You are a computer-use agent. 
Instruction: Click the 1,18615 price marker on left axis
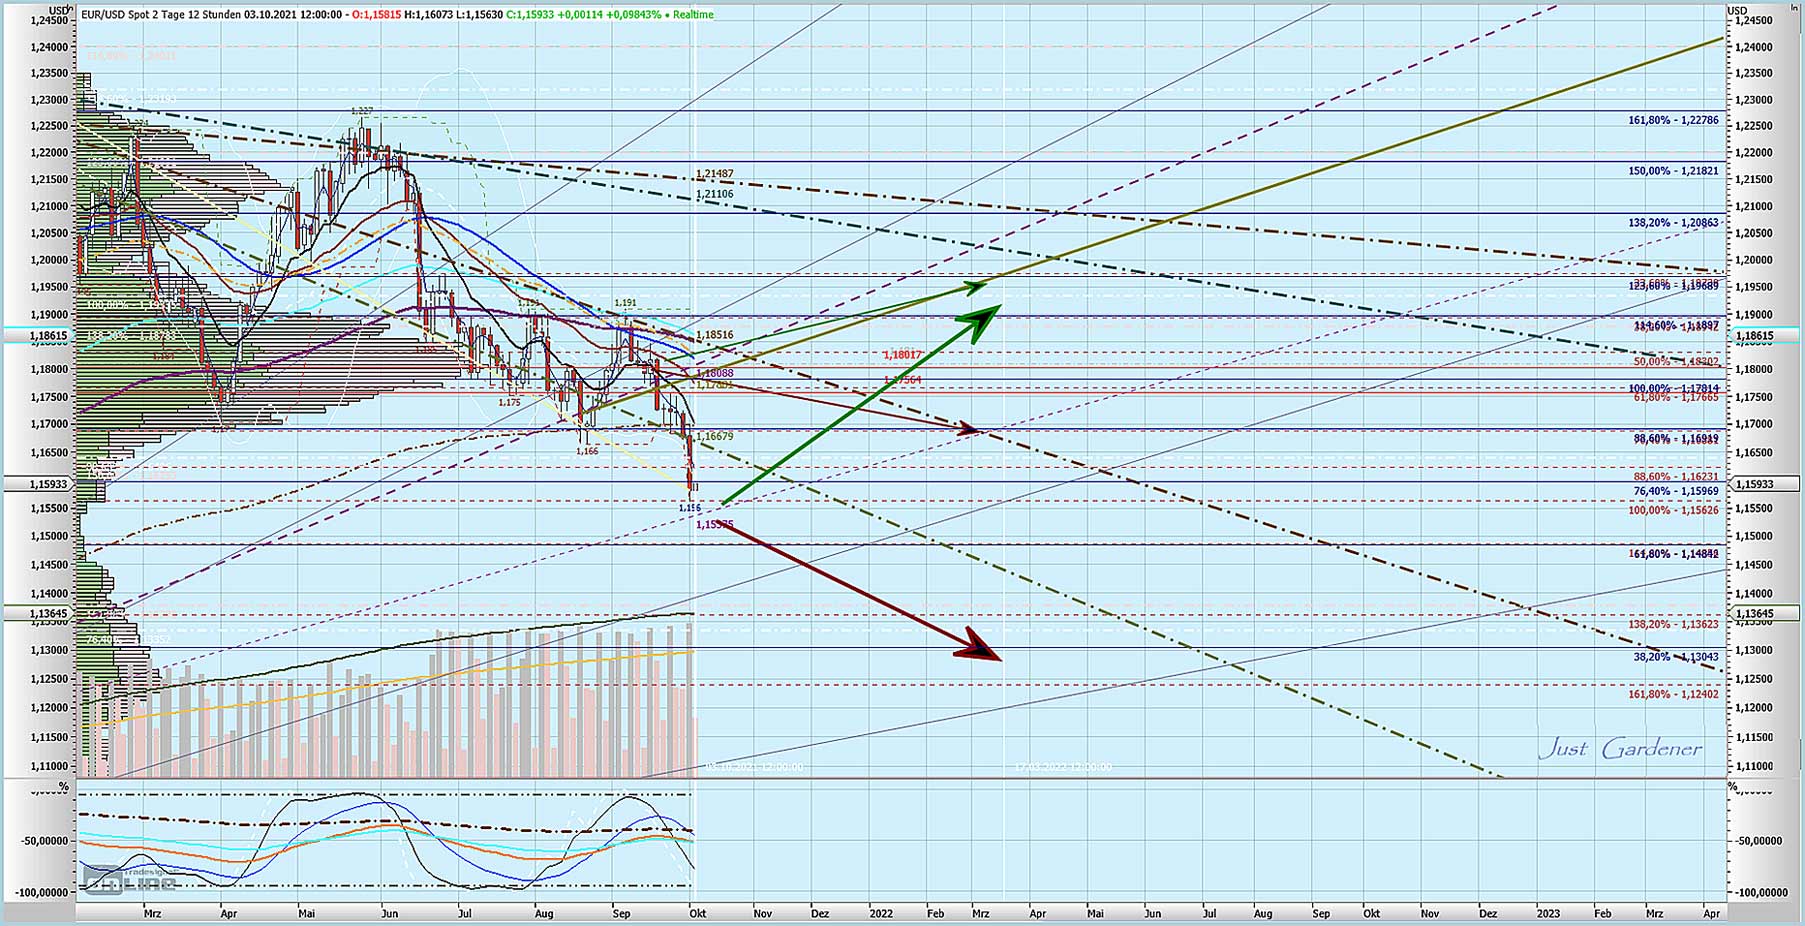click(x=37, y=337)
